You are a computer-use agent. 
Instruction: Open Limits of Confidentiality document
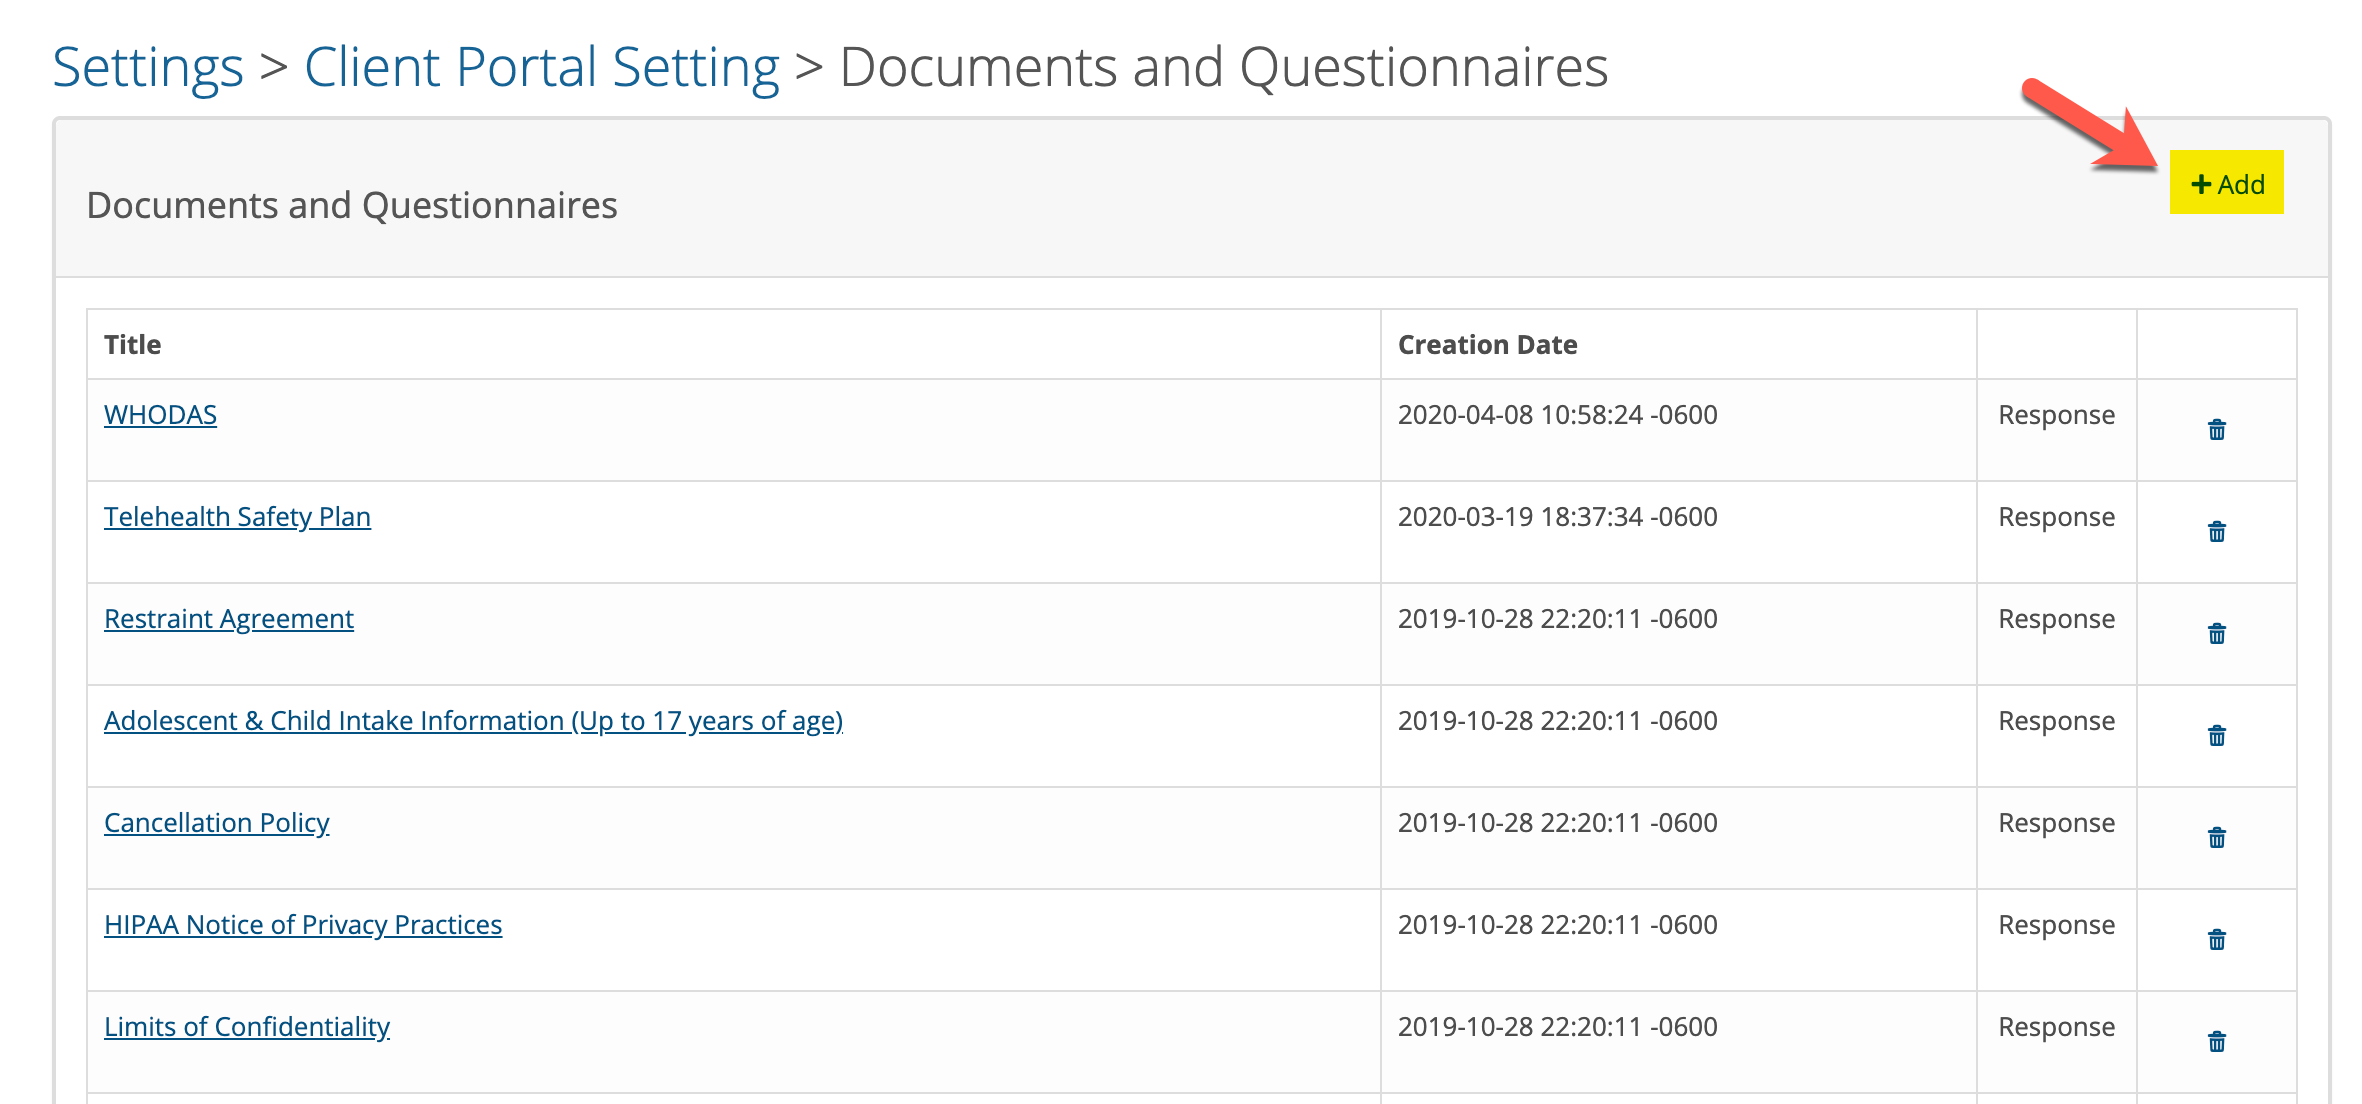(x=247, y=1027)
